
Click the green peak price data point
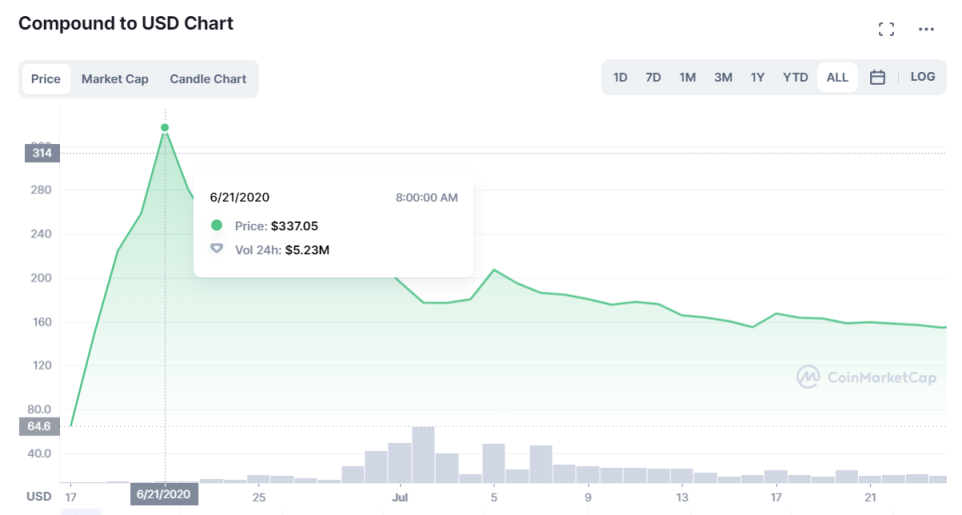click(x=165, y=128)
